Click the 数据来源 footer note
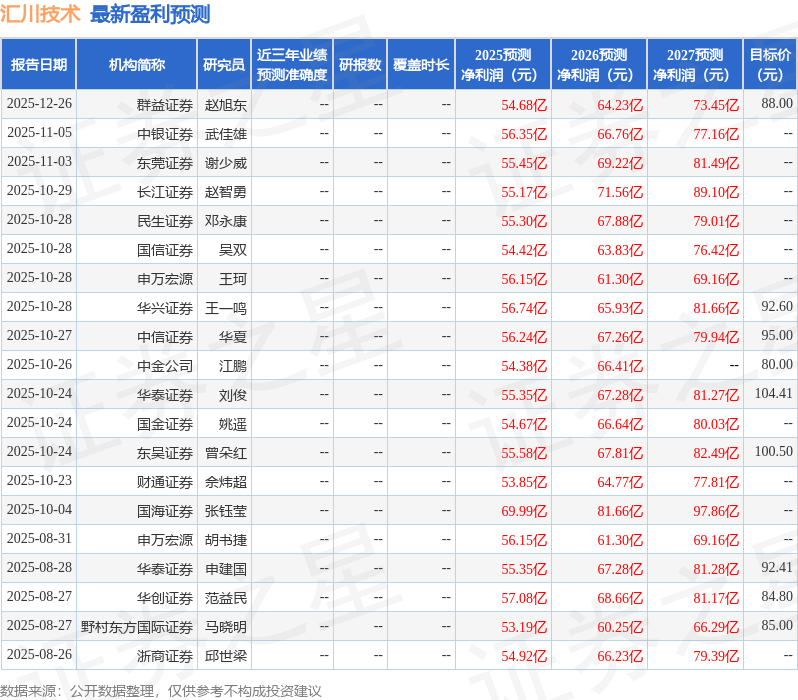798x700 pixels. (x=161, y=691)
